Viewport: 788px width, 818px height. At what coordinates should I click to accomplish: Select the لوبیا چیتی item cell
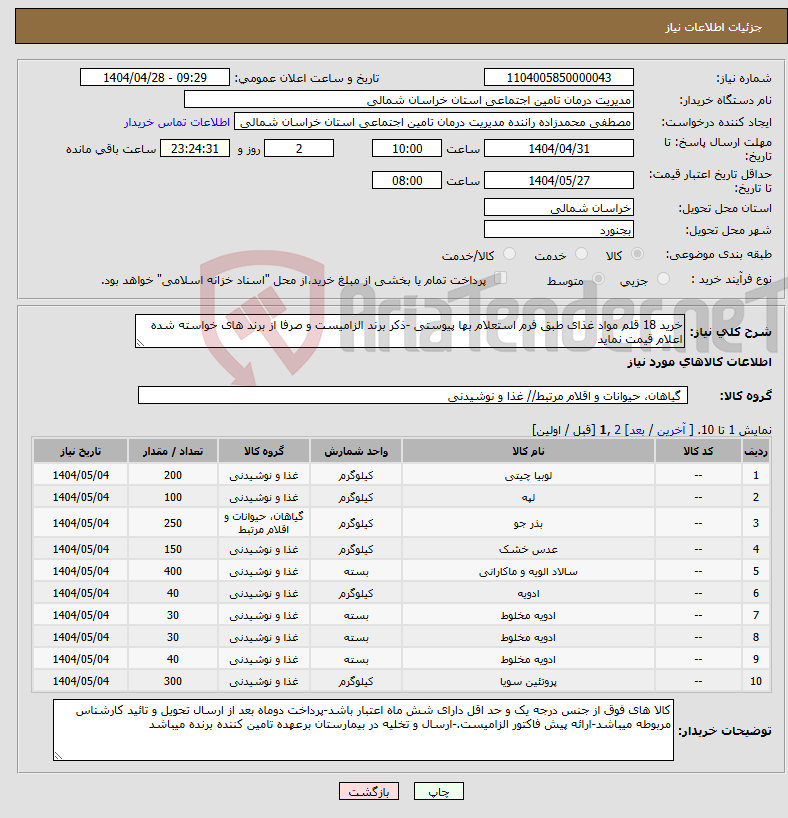[x=528, y=475]
